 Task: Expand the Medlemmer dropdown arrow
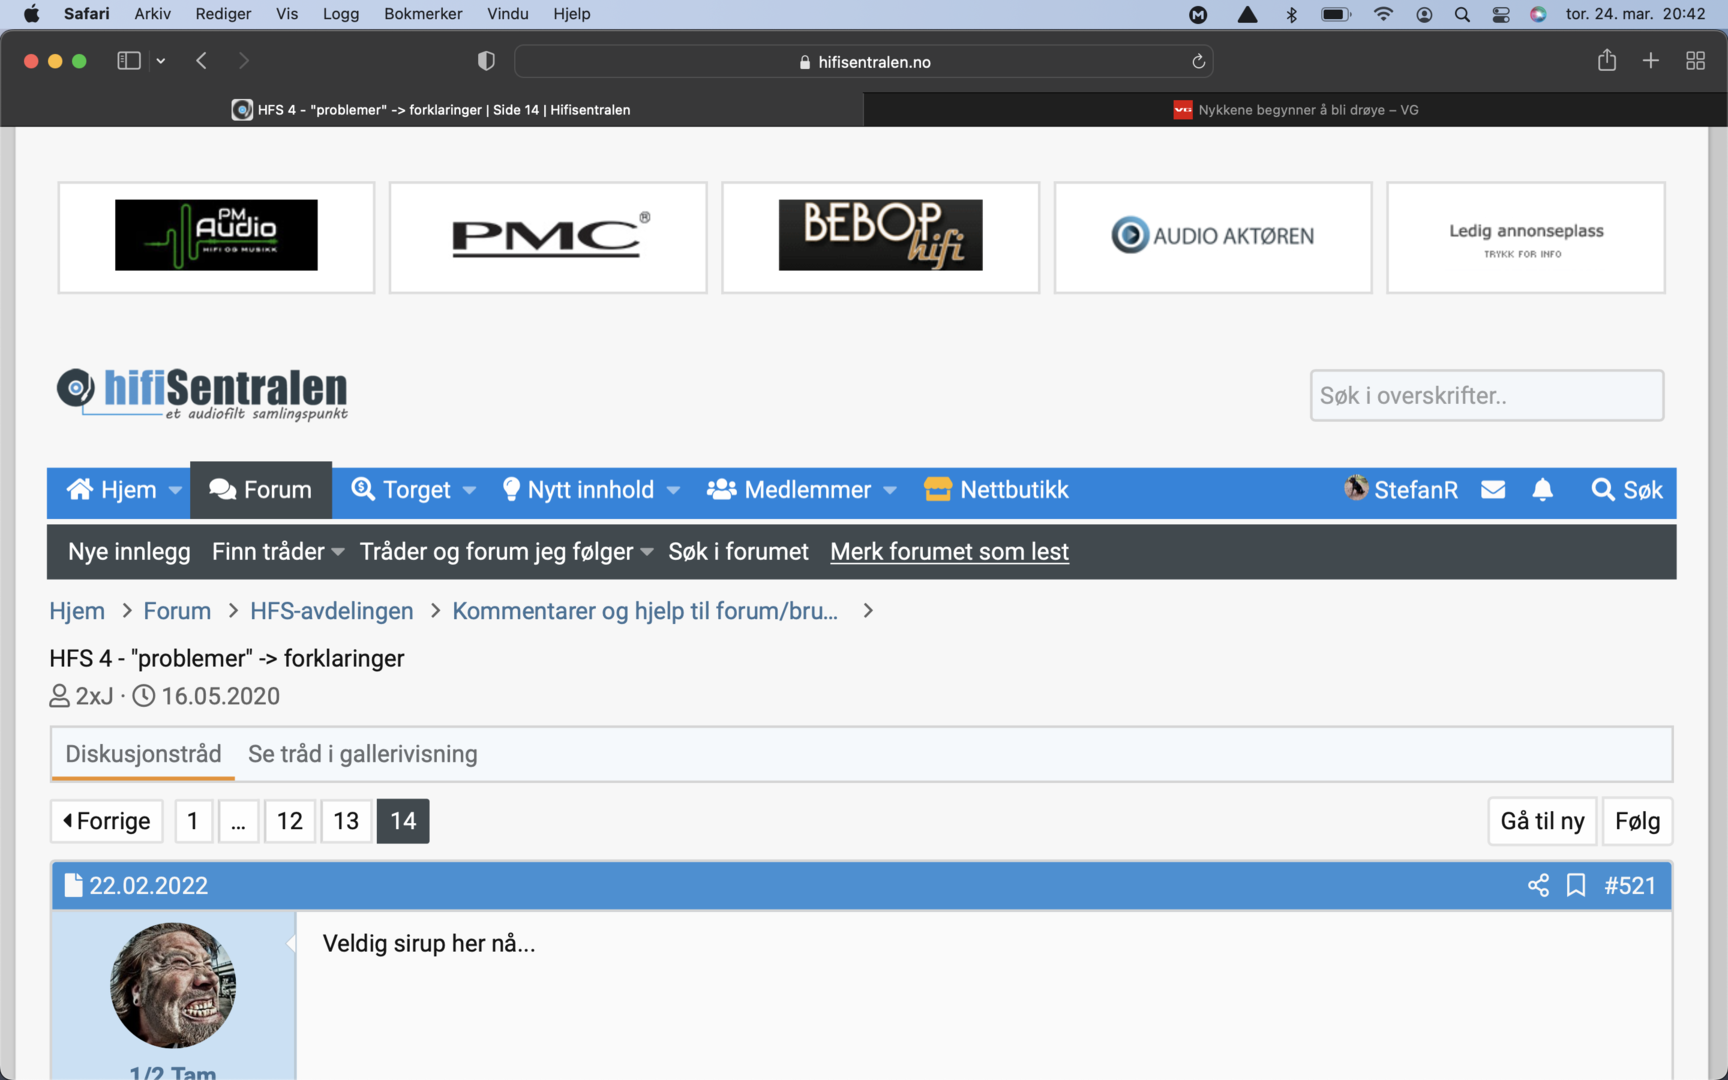click(890, 491)
